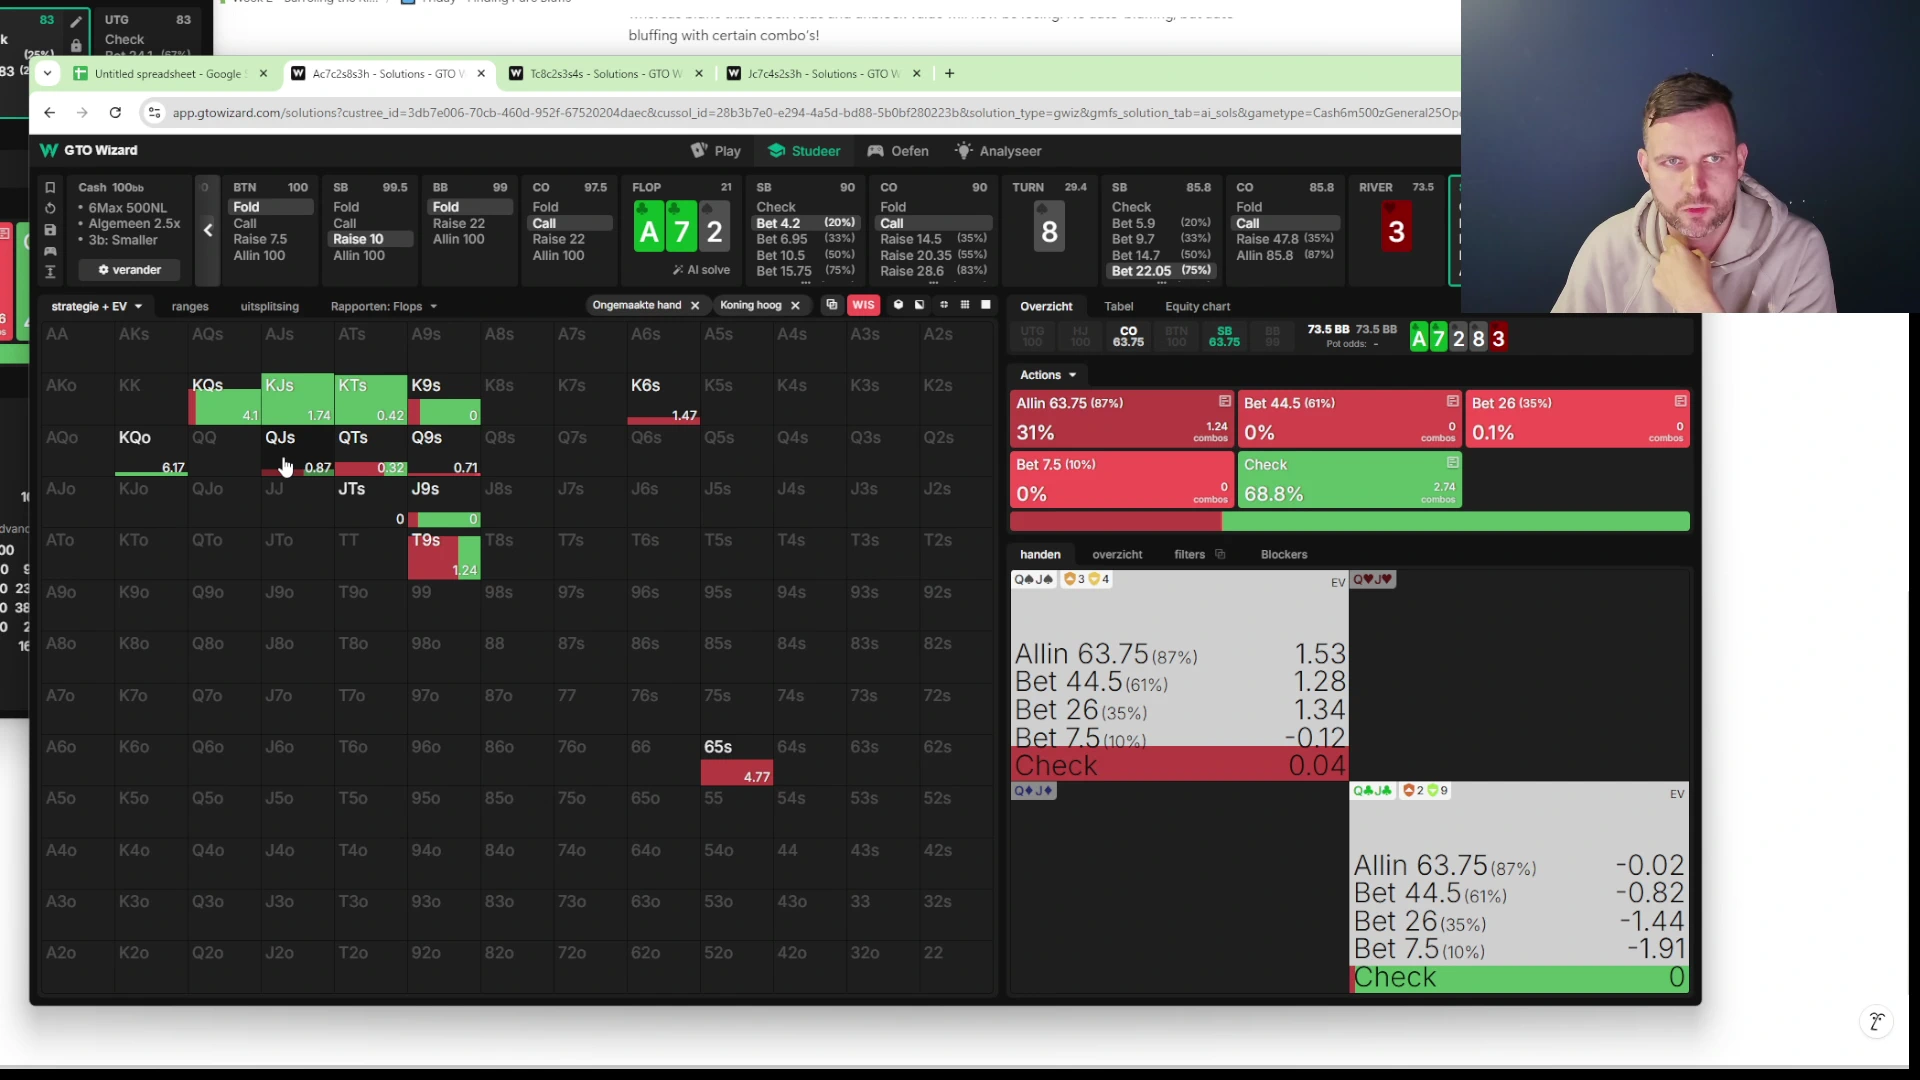Select the half-filled square view icon
Image resolution: width=1920 pixels, height=1080 pixels.
(x=920, y=305)
